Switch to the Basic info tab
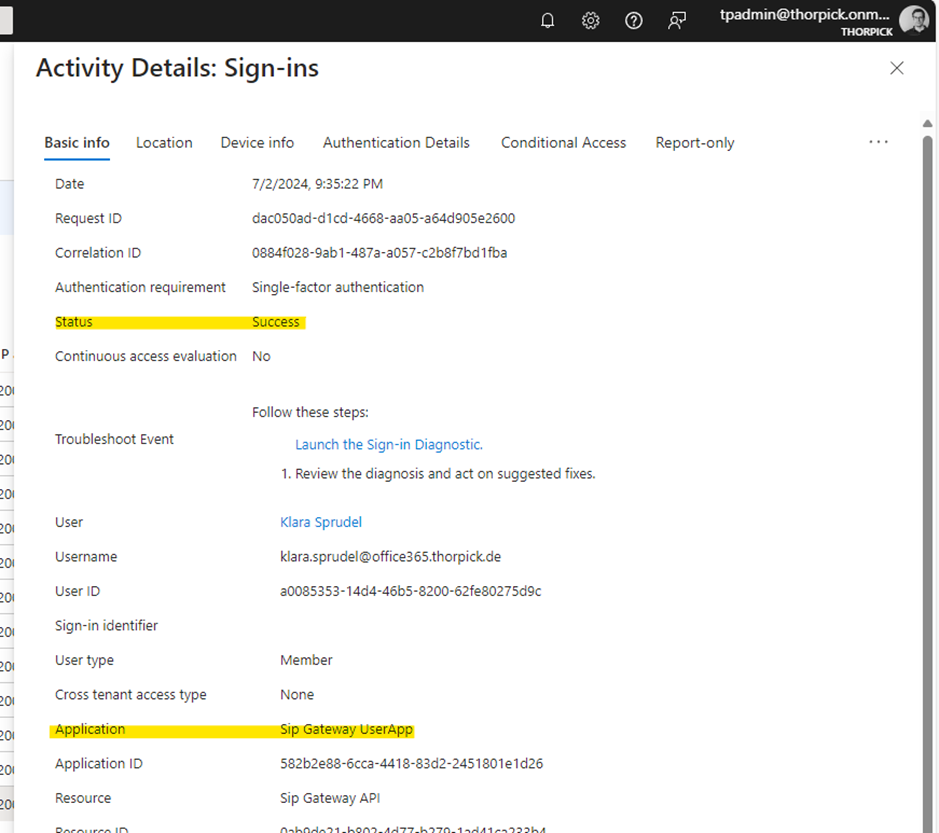939x833 pixels. point(77,143)
